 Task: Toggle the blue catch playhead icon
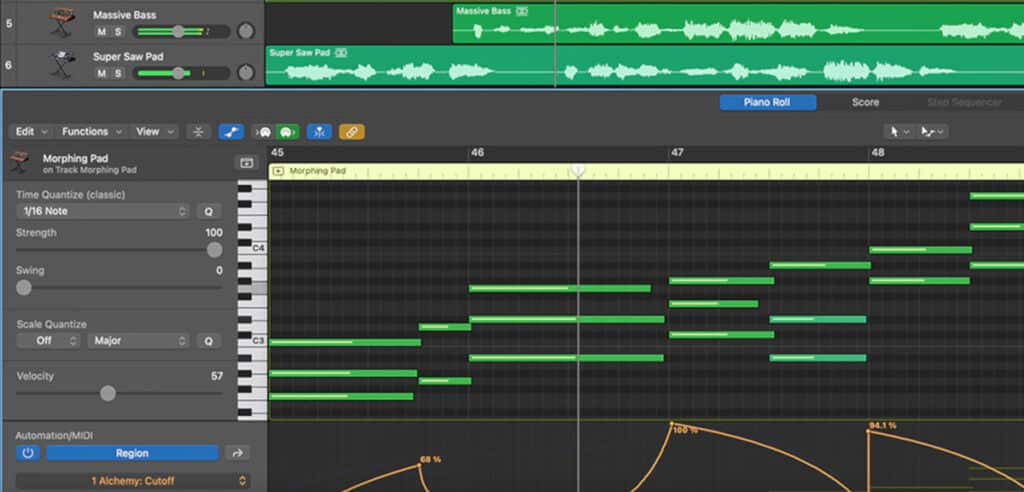pyautogui.click(x=320, y=131)
